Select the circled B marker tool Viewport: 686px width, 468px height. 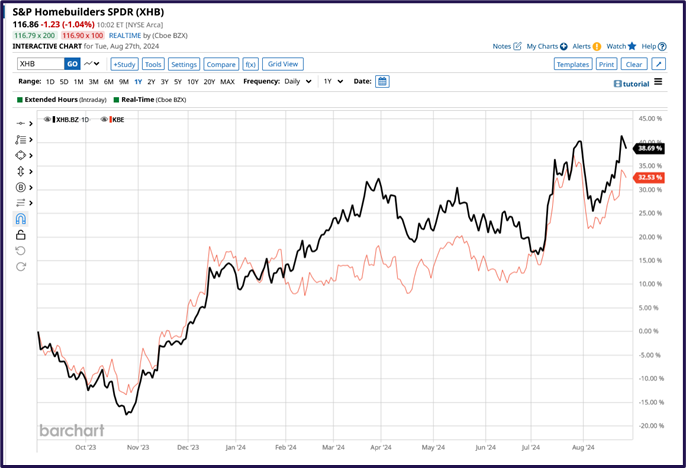coord(21,188)
